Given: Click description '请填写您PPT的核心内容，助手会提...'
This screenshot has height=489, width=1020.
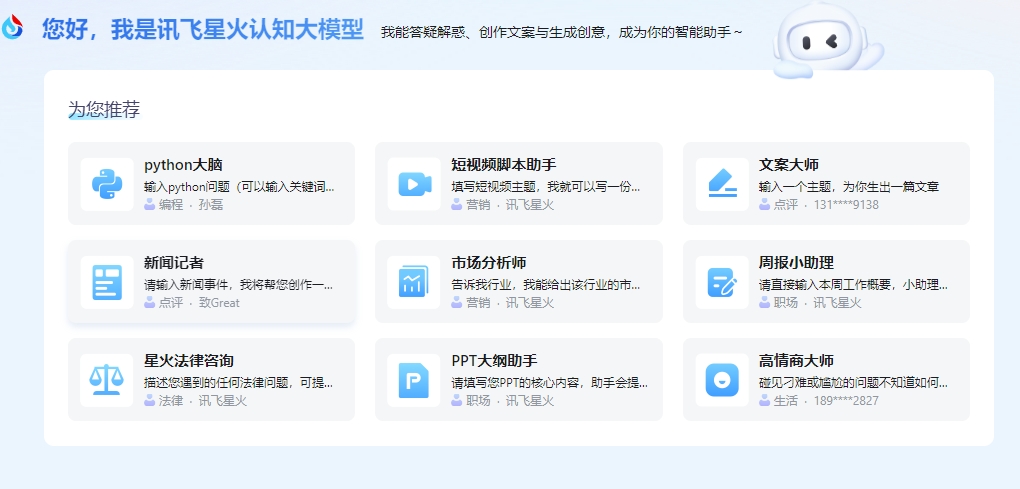Looking at the screenshot, I should [x=550, y=383].
